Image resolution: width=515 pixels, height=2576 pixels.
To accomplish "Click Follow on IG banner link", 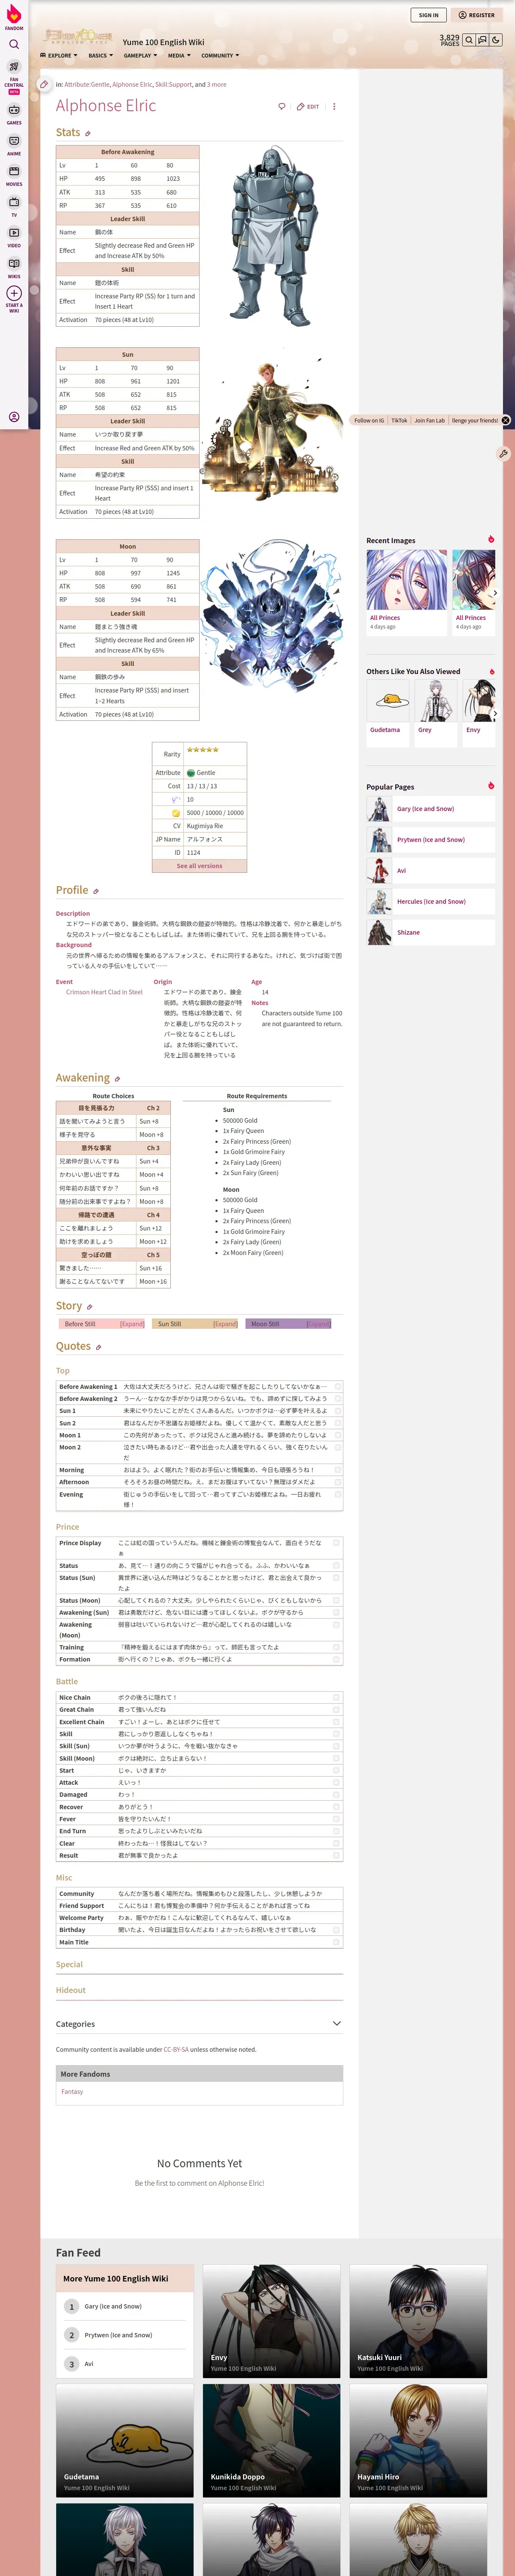I will (x=369, y=420).
